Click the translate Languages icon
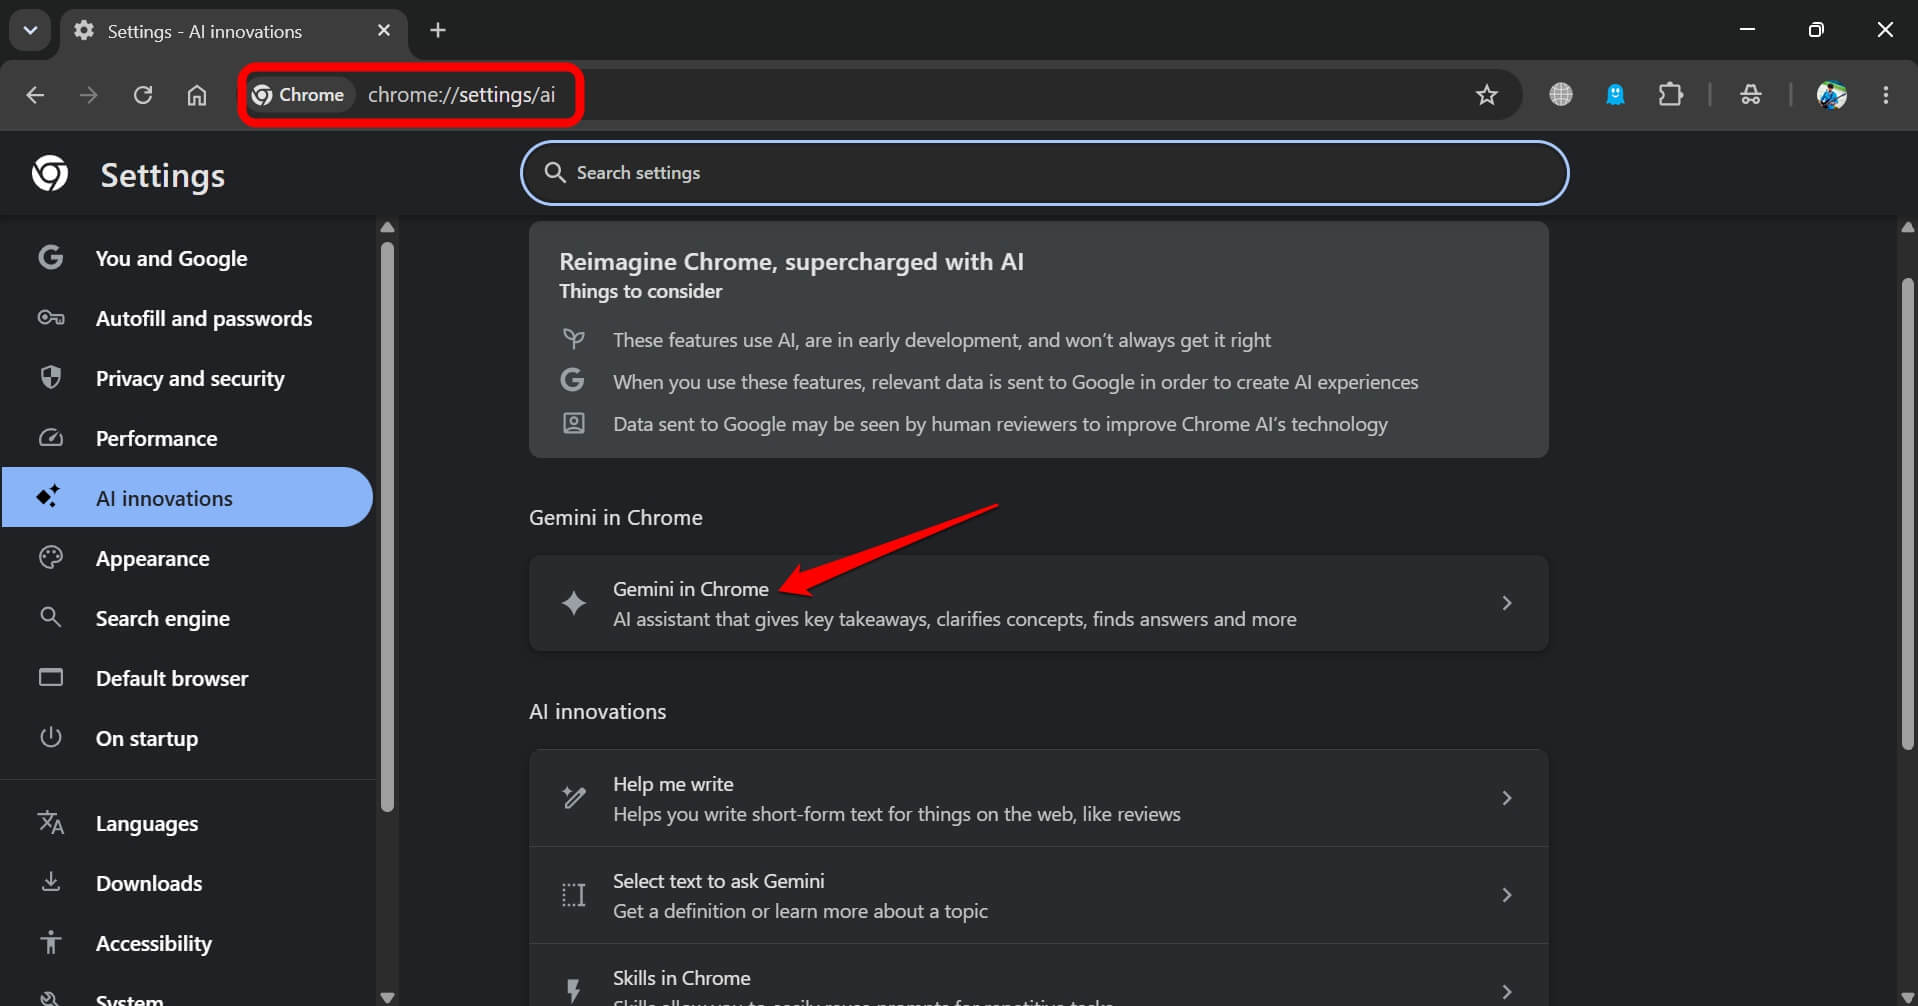This screenshot has height=1006, width=1918. click(51, 822)
